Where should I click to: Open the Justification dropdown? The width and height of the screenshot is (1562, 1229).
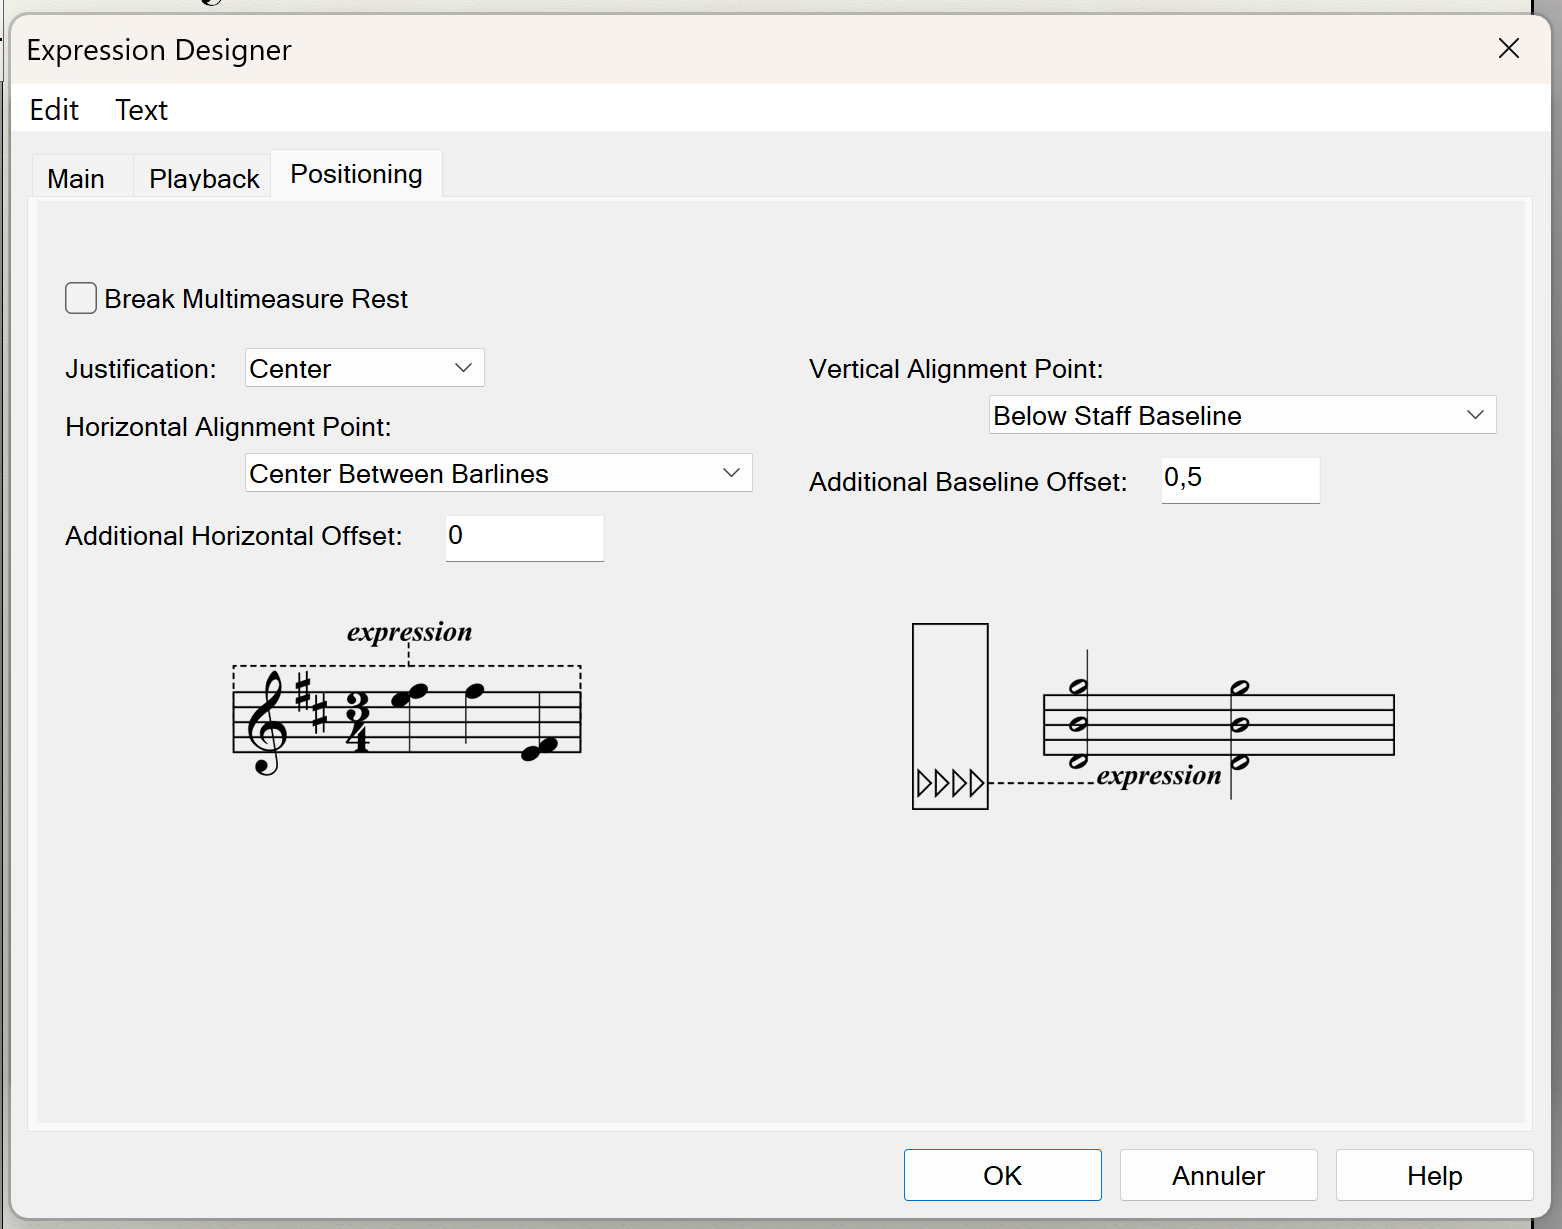click(364, 368)
